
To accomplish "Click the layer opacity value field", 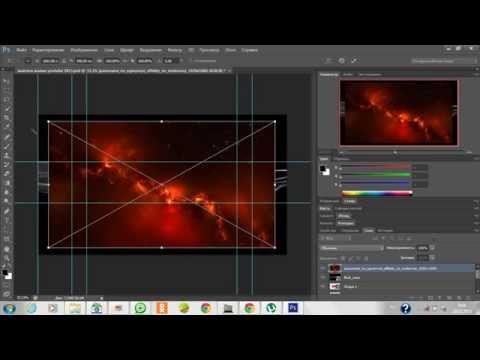I will pyautogui.click(x=423, y=248).
